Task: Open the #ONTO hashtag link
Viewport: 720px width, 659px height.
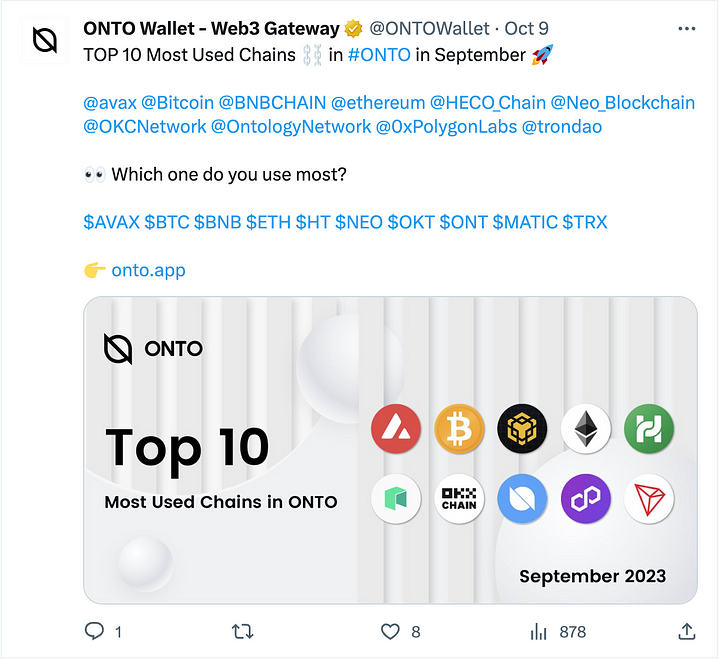Action: pos(378,55)
